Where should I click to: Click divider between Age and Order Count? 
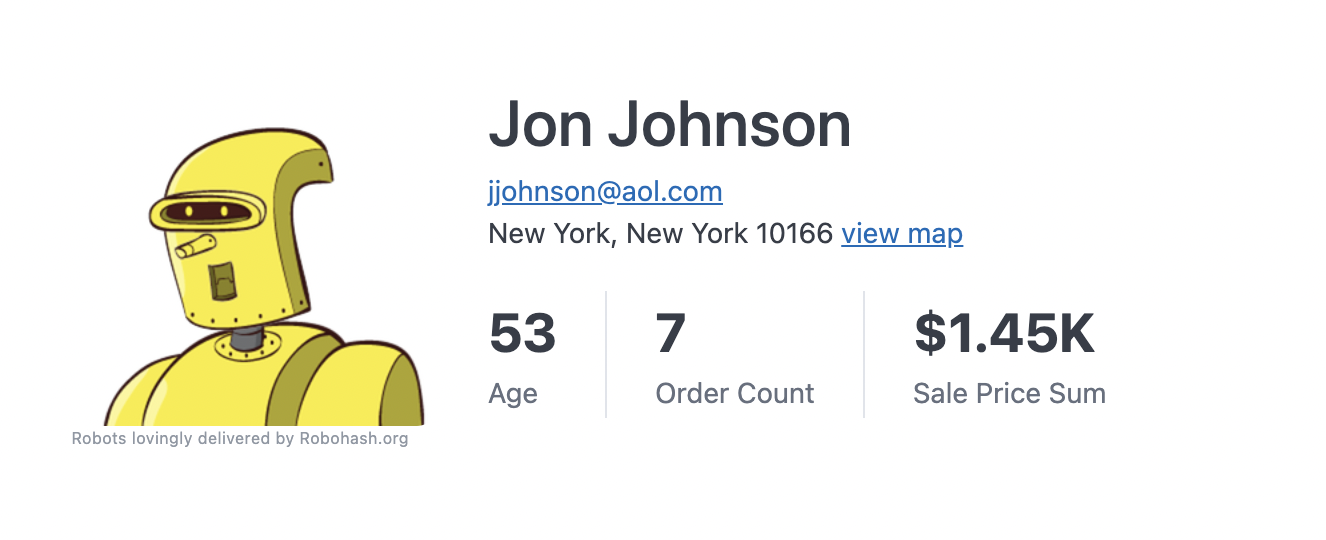pos(606,354)
